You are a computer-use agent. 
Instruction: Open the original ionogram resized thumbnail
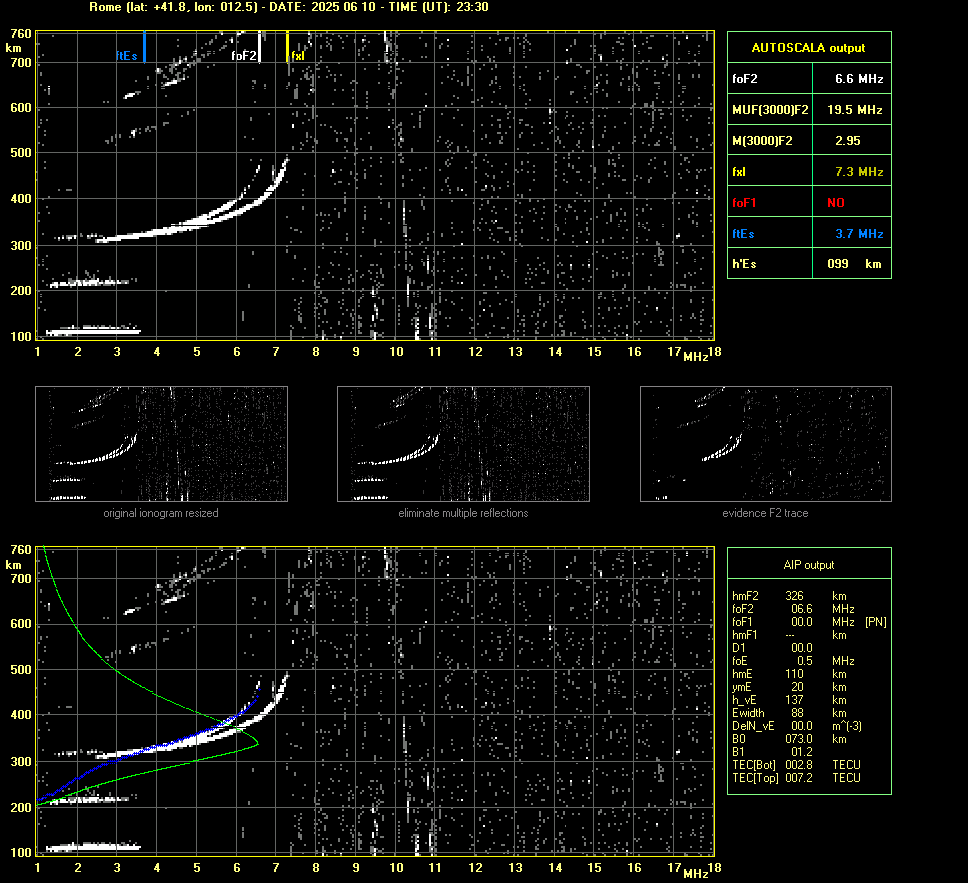[161, 444]
